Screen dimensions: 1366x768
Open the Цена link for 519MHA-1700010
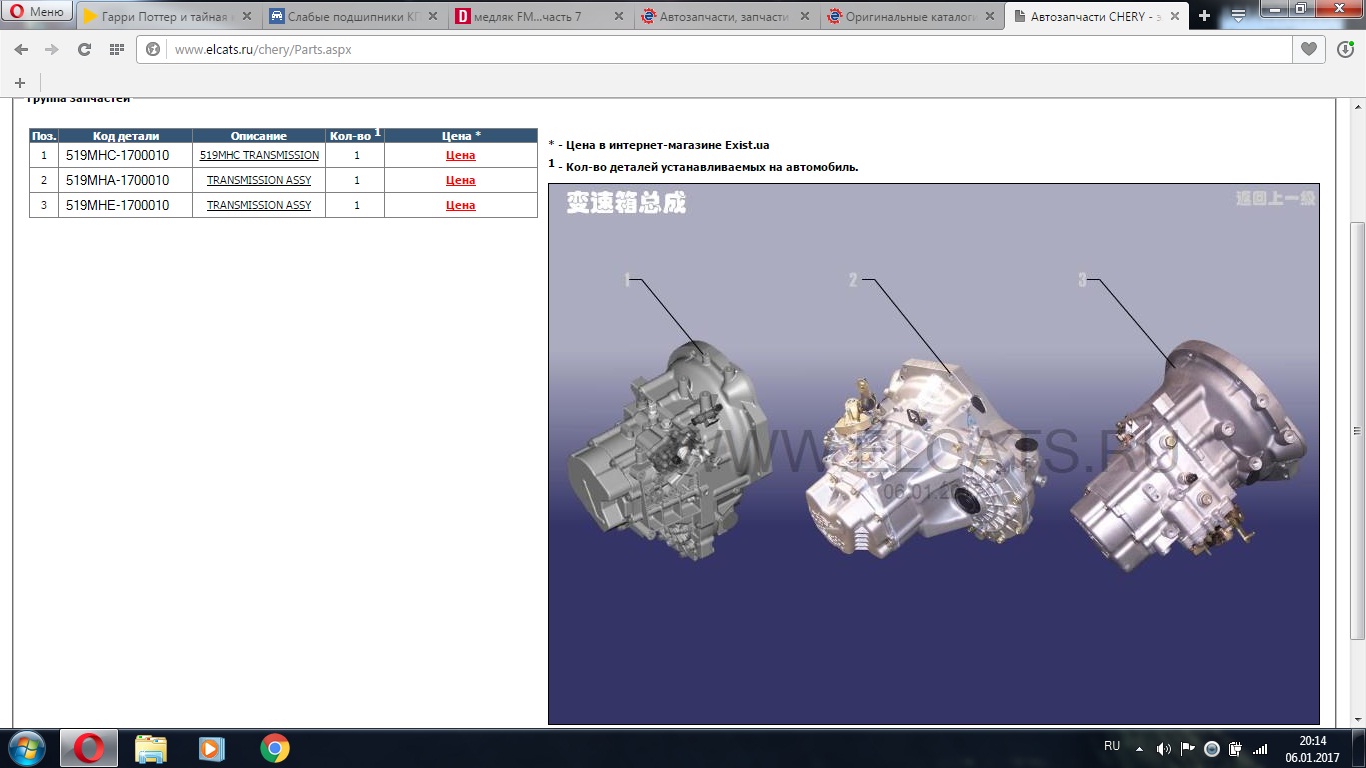point(460,180)
